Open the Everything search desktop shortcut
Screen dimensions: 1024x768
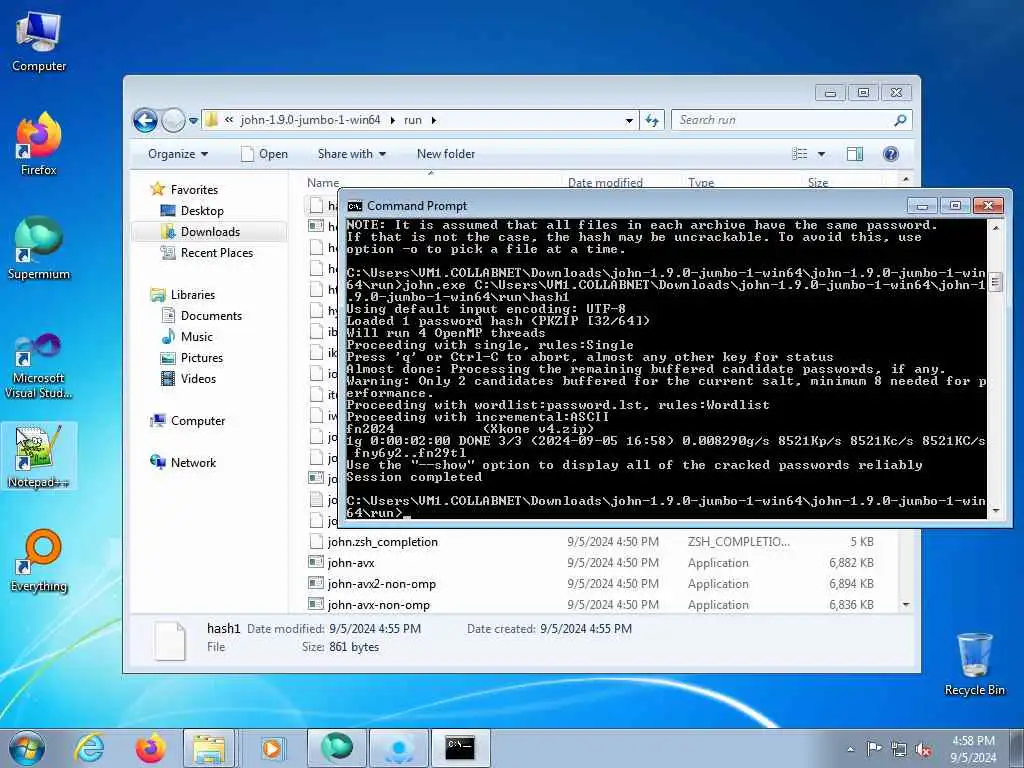click(39, 561)
